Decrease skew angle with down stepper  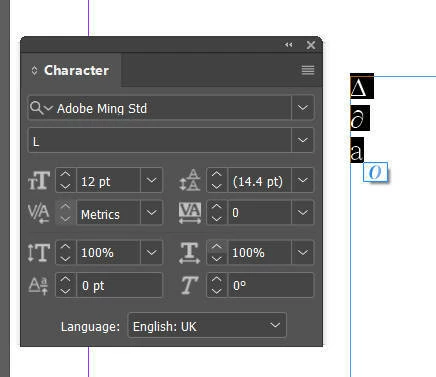(x=217, y=291)
